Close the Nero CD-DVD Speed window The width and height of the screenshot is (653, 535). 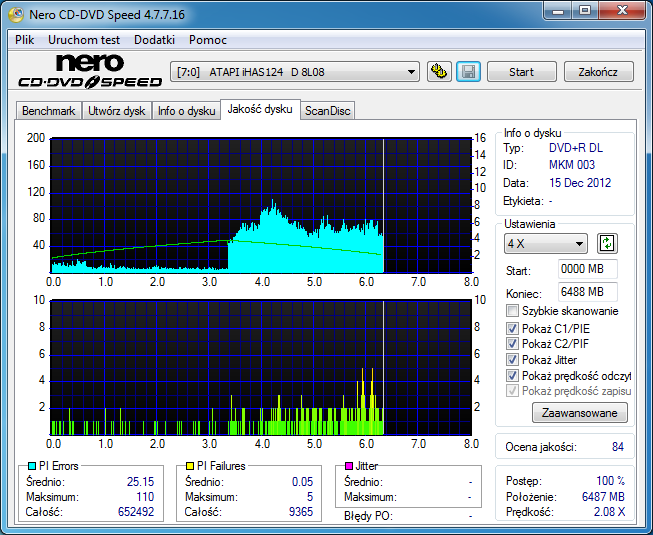622,11
